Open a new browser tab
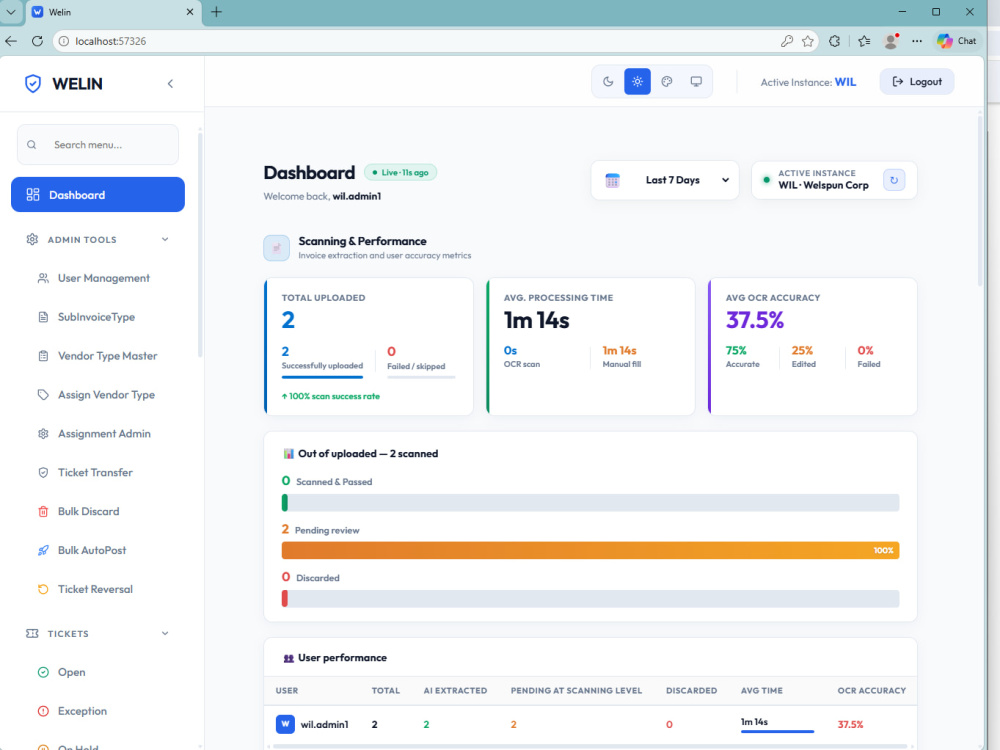The height and width of the screenshot is (750, 1000). [217, 12]
